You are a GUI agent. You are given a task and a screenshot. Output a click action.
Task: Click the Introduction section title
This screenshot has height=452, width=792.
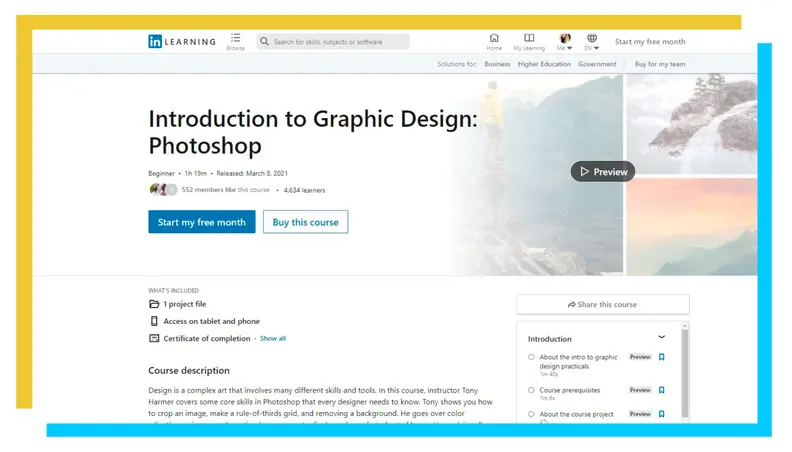pyautogui.click(x=550, y=339)
